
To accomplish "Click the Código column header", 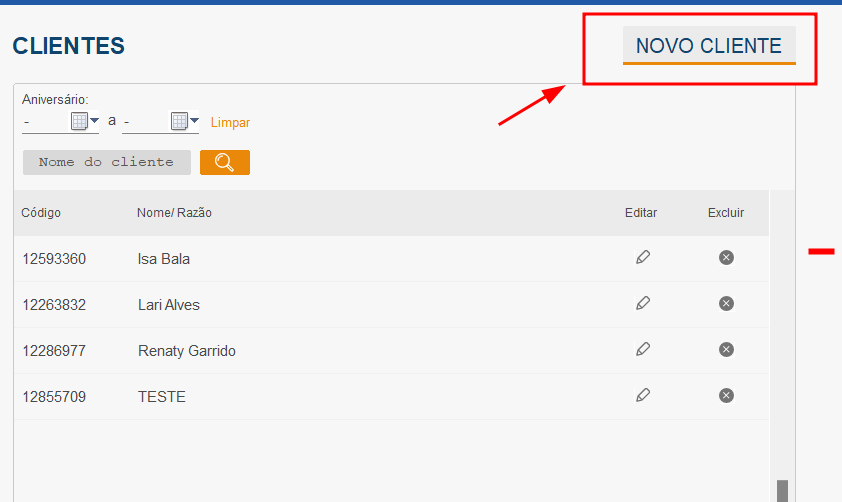I will pos(41,213).
